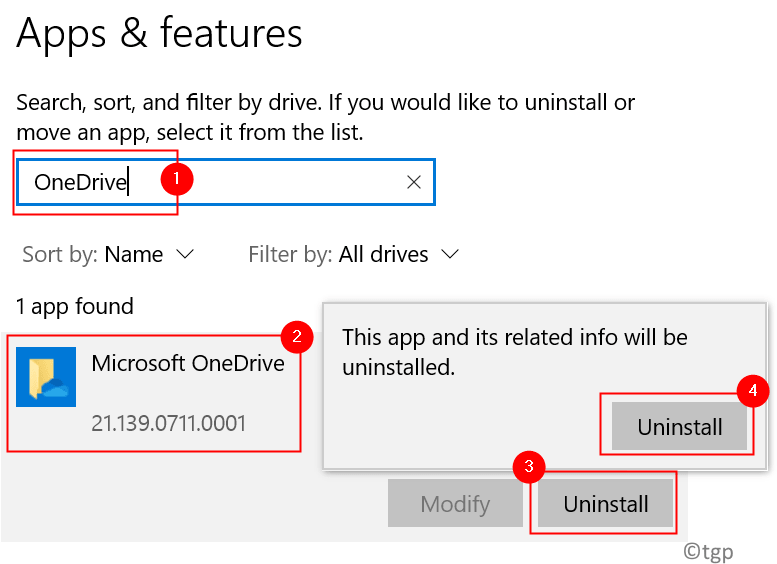Click the Apps & features heading
The width and height of the screenshot is (777, 564).
point(159,33)
